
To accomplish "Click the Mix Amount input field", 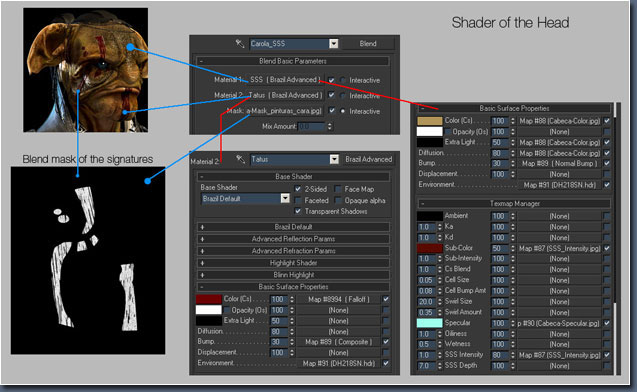I will click(x=312, y=126).
